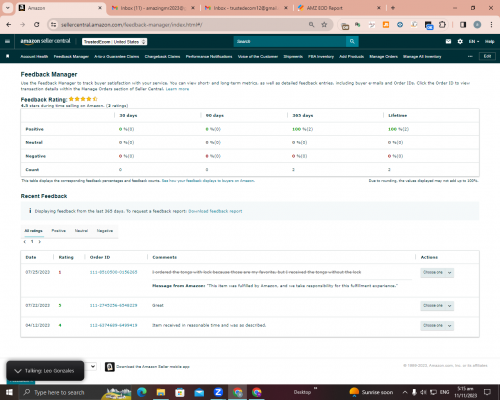Viewport: 500px width, 400px height.
Task: Open the Chrome three-dot menu
Action: [491, 25]
